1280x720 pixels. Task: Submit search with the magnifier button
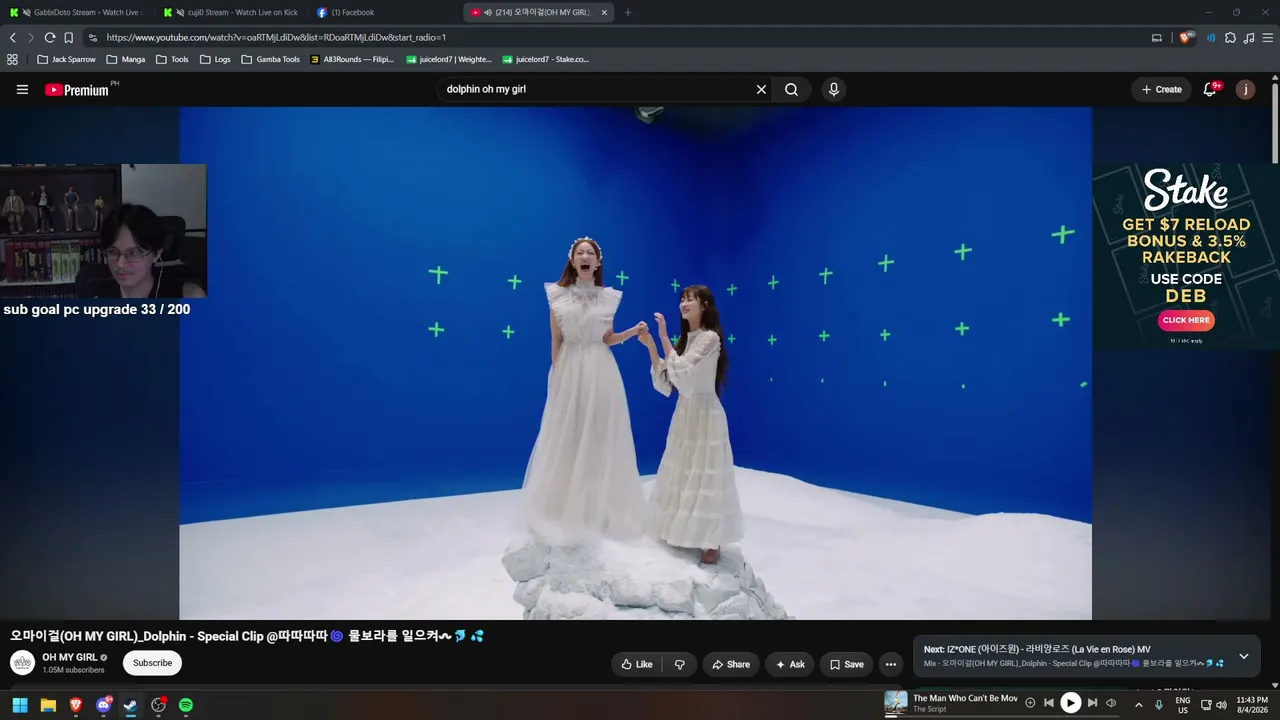791,89
